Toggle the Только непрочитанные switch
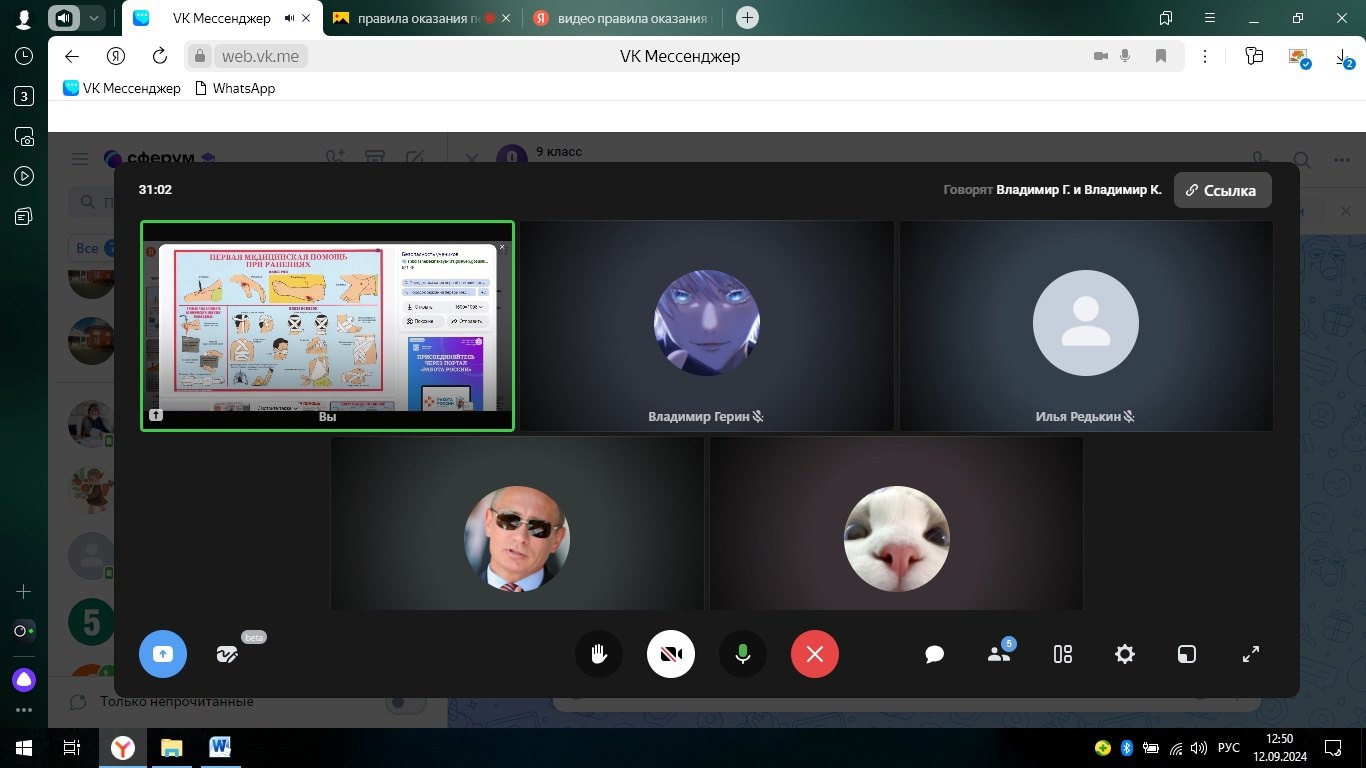The image size is (1366, 768). click(407, 702)
